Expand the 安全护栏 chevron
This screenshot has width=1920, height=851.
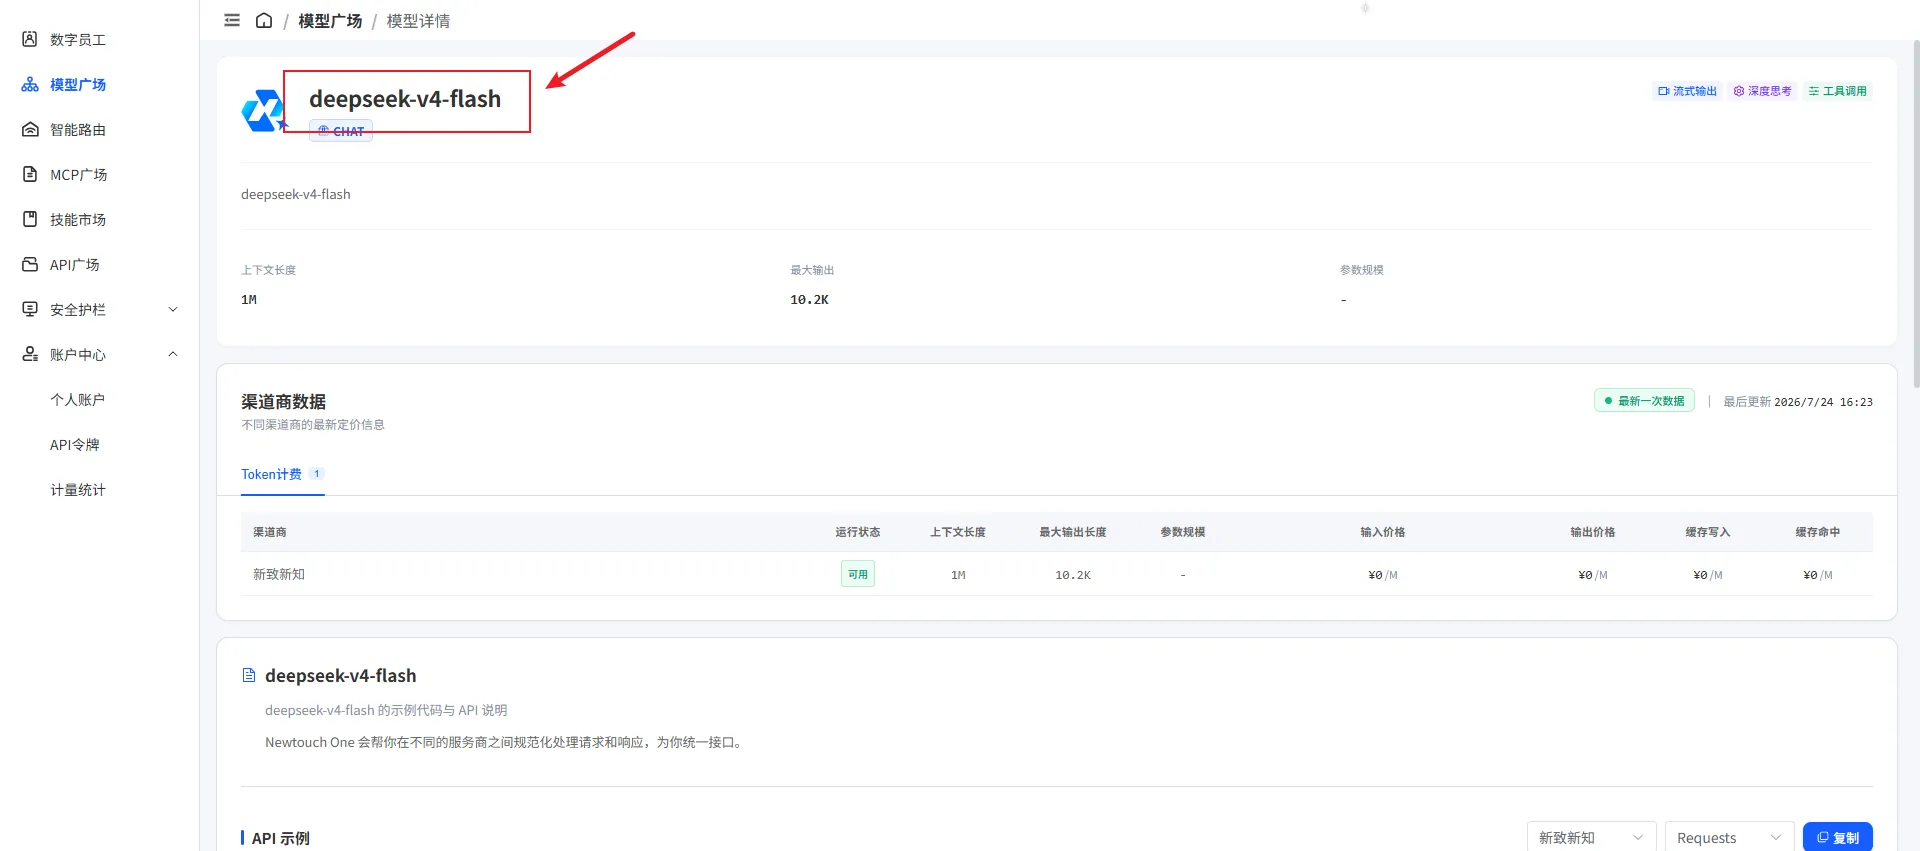tap(173, 309)
